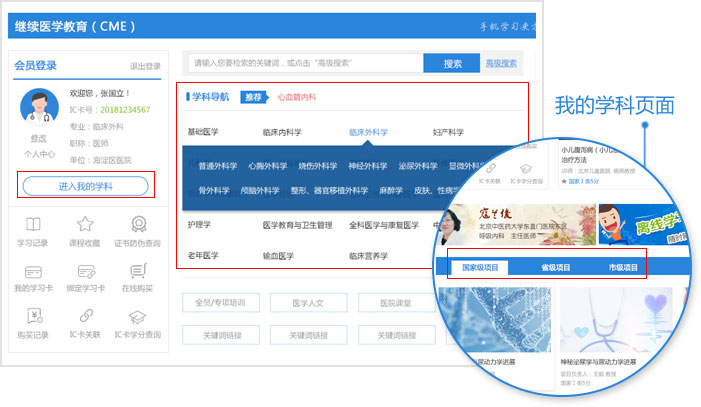
Task: Open 我的学习卡 card icon
Action: (x=33, y=273)
